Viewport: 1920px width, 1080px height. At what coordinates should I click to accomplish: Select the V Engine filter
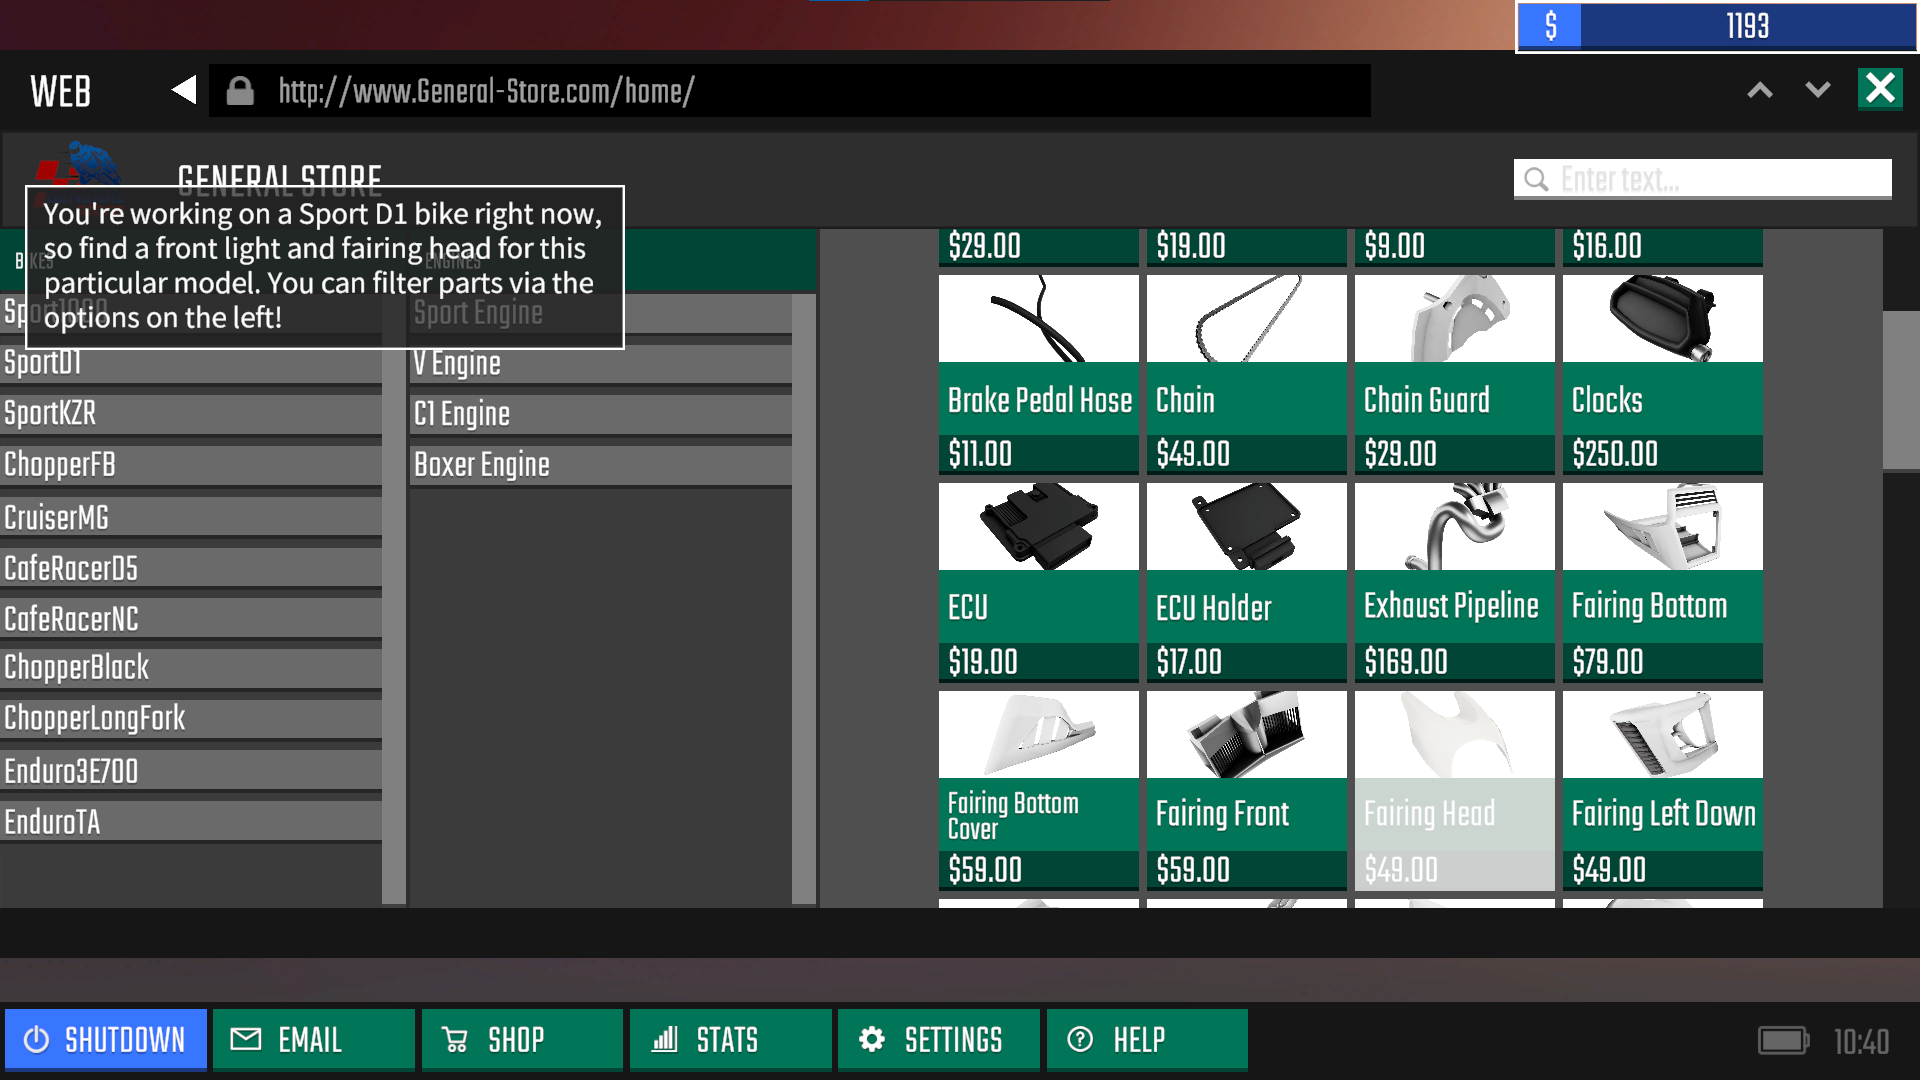[600, 363]
